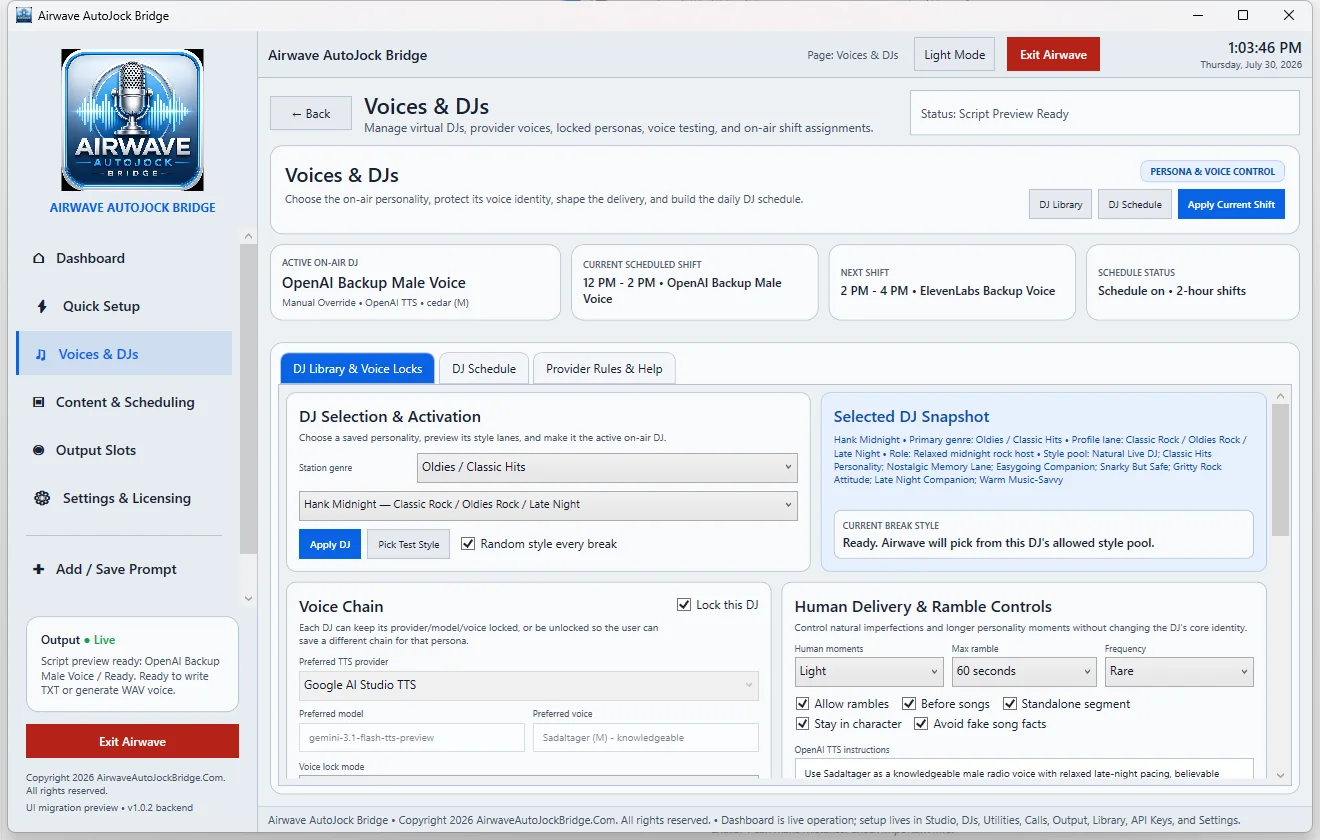Toggle the Lock this DJ checkbox
This screenshot has height=840, width=1320.
pyautogui.click(x=684, y=605)
